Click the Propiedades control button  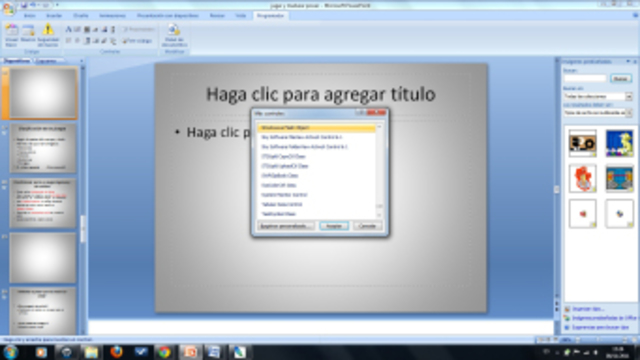[x=138, y=29]
